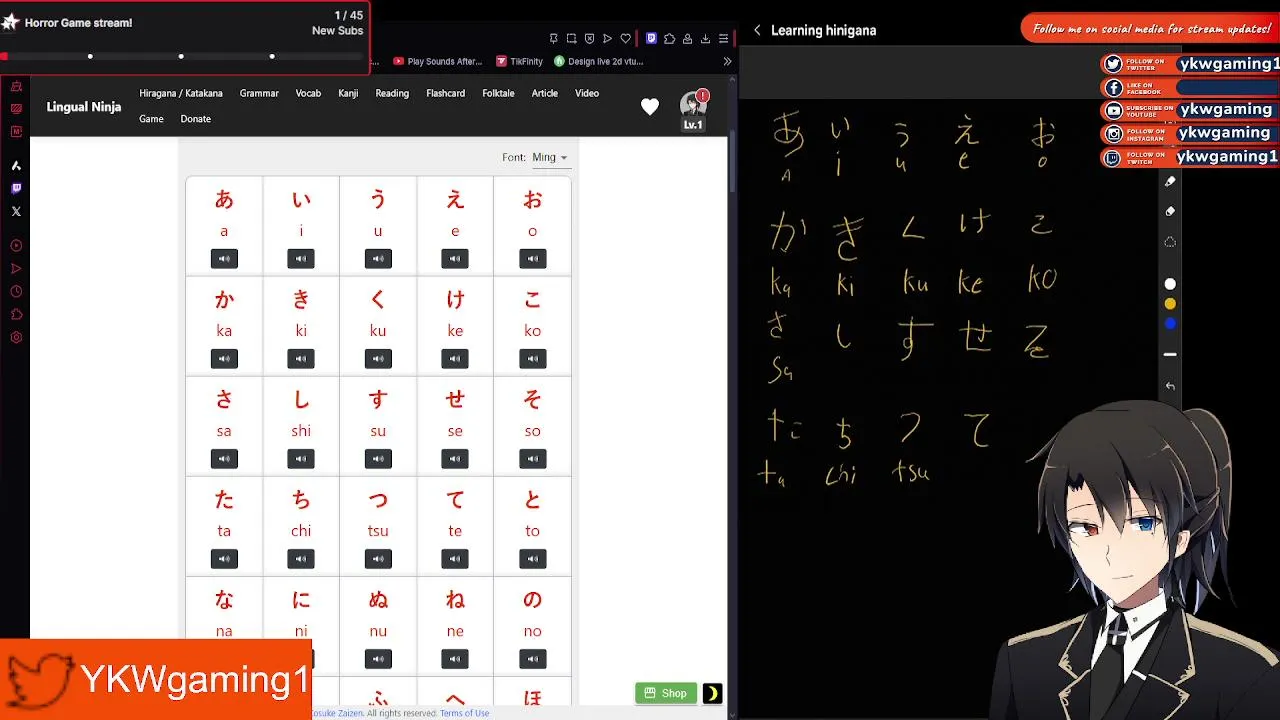The height and width of the screenshot is (720, 1280).
Task: Click the browser toolbar snapshot icon
Action: (571, 39)
